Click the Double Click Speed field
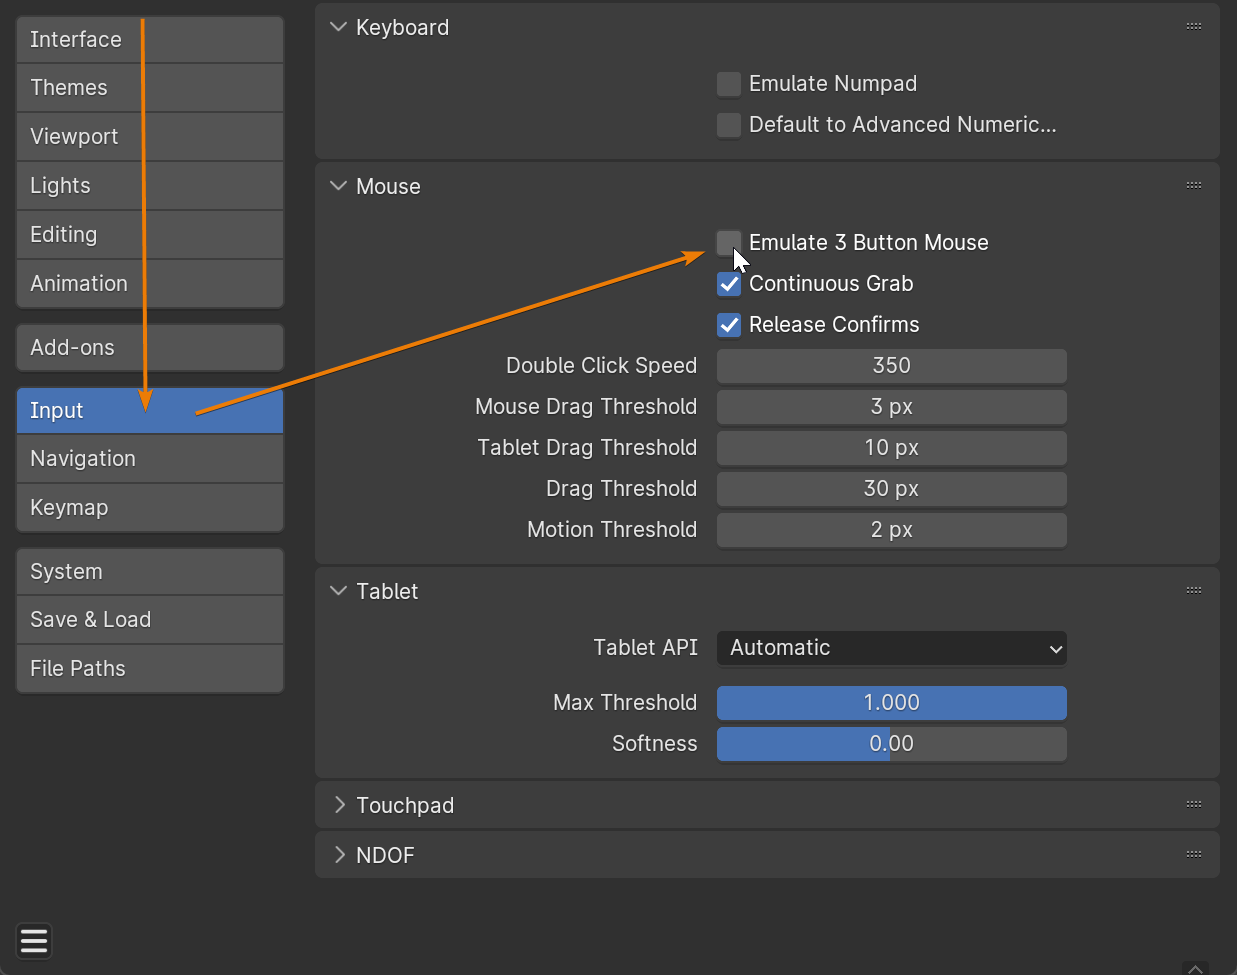The height and width of the screenshot is (975, 1237). pyautogui.click(x=891, y=366)
